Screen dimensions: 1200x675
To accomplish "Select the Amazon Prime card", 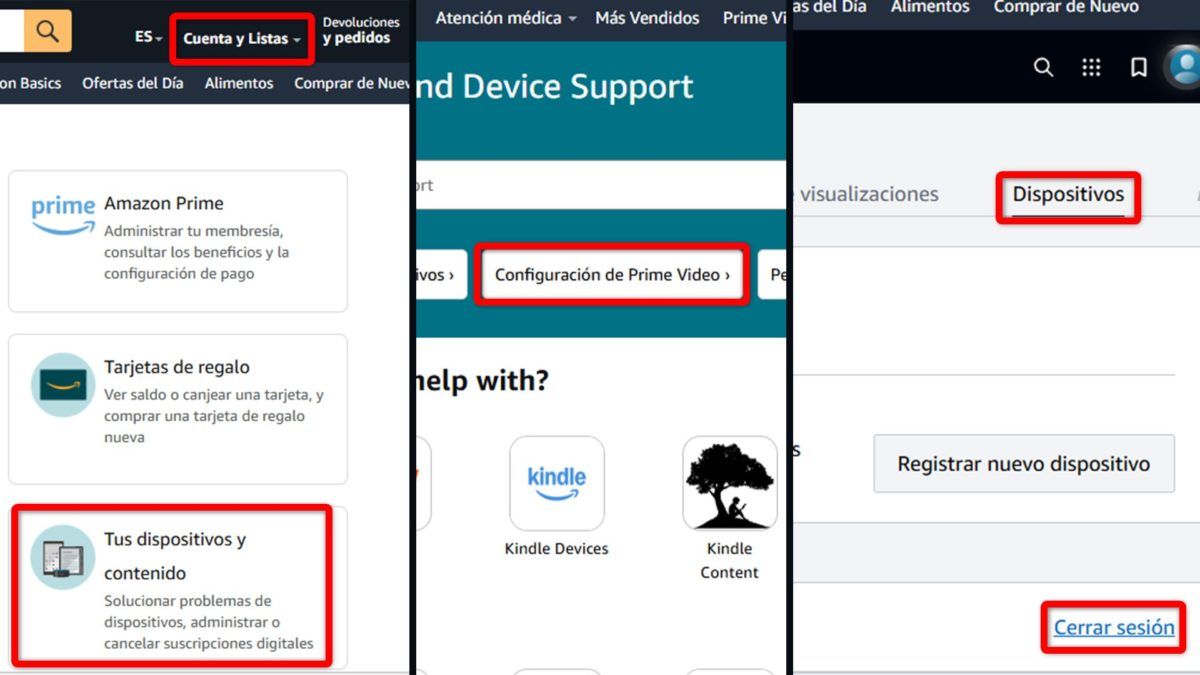I will click(178, 241).
